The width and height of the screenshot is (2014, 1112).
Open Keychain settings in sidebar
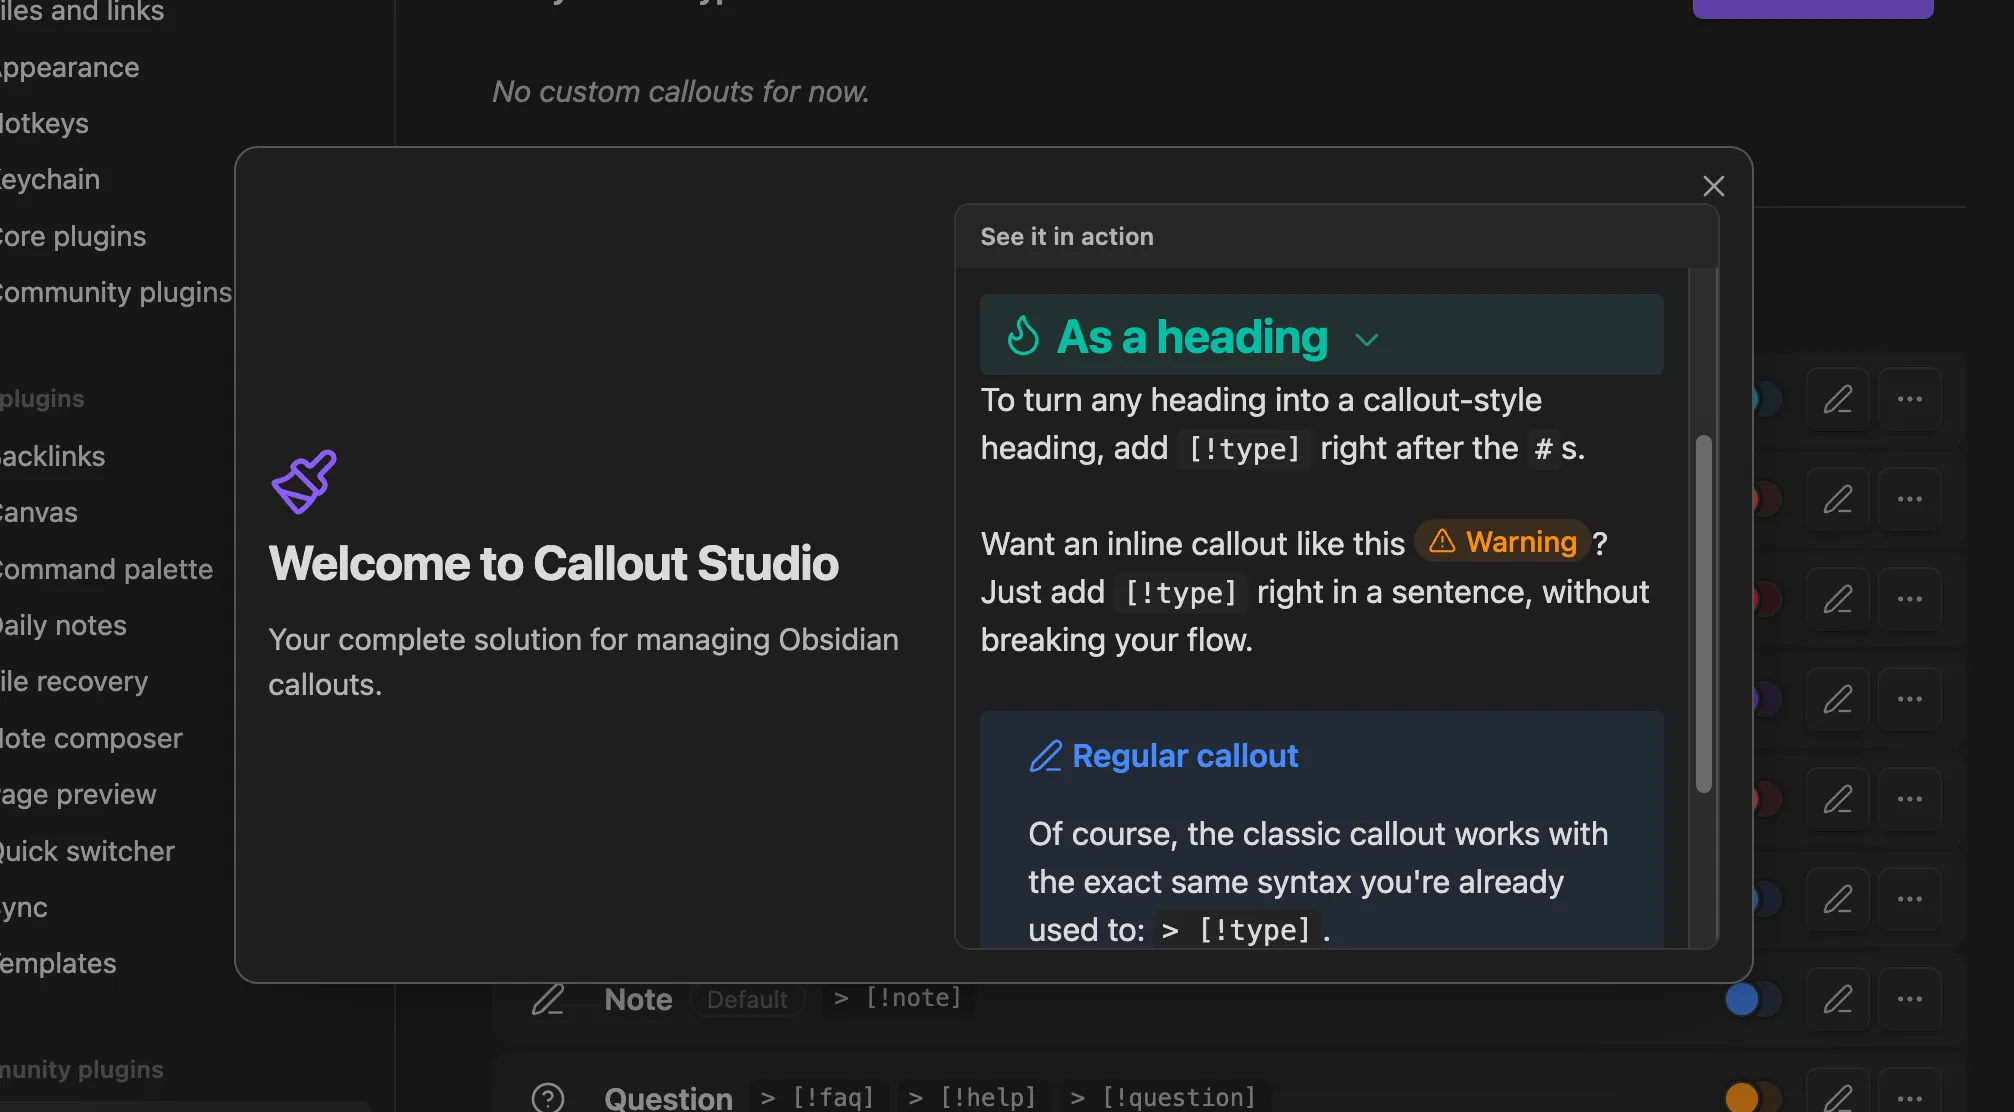50,179
